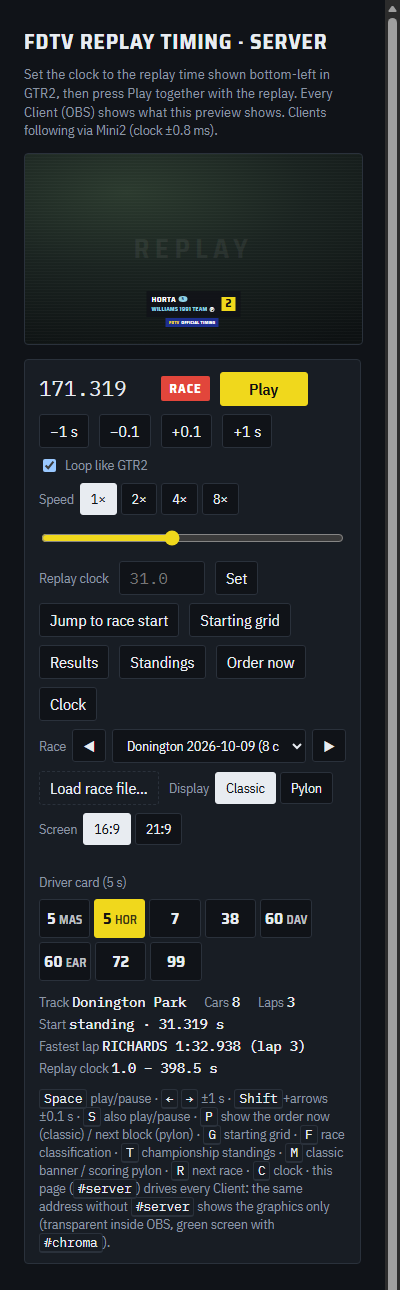Image resolution: width=400 pixels, height=1290 pixels.
Task: Click the #chroma code label
Action: (71, 1243)
